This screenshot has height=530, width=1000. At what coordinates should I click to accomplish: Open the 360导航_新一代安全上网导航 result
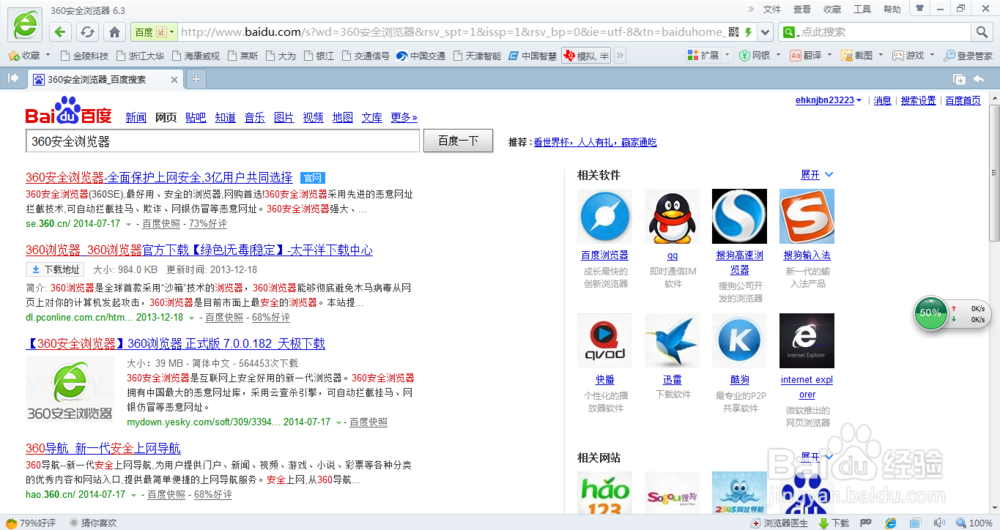(103, 448)
